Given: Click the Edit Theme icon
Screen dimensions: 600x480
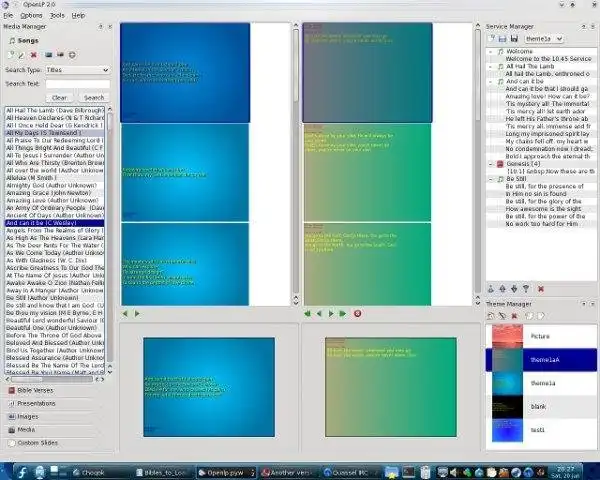Looking at the screenshot, I should tap(502, 316).
